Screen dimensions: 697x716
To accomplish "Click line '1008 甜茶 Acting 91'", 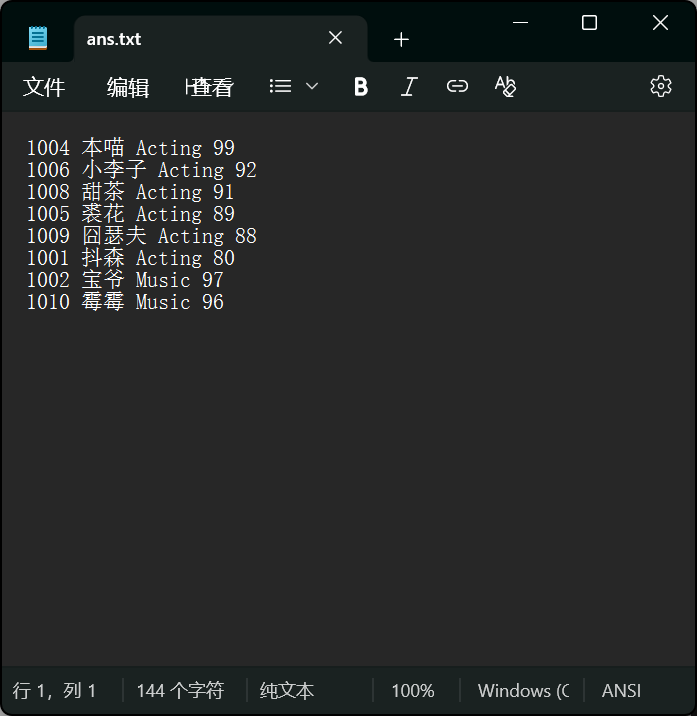I will 131,192.
